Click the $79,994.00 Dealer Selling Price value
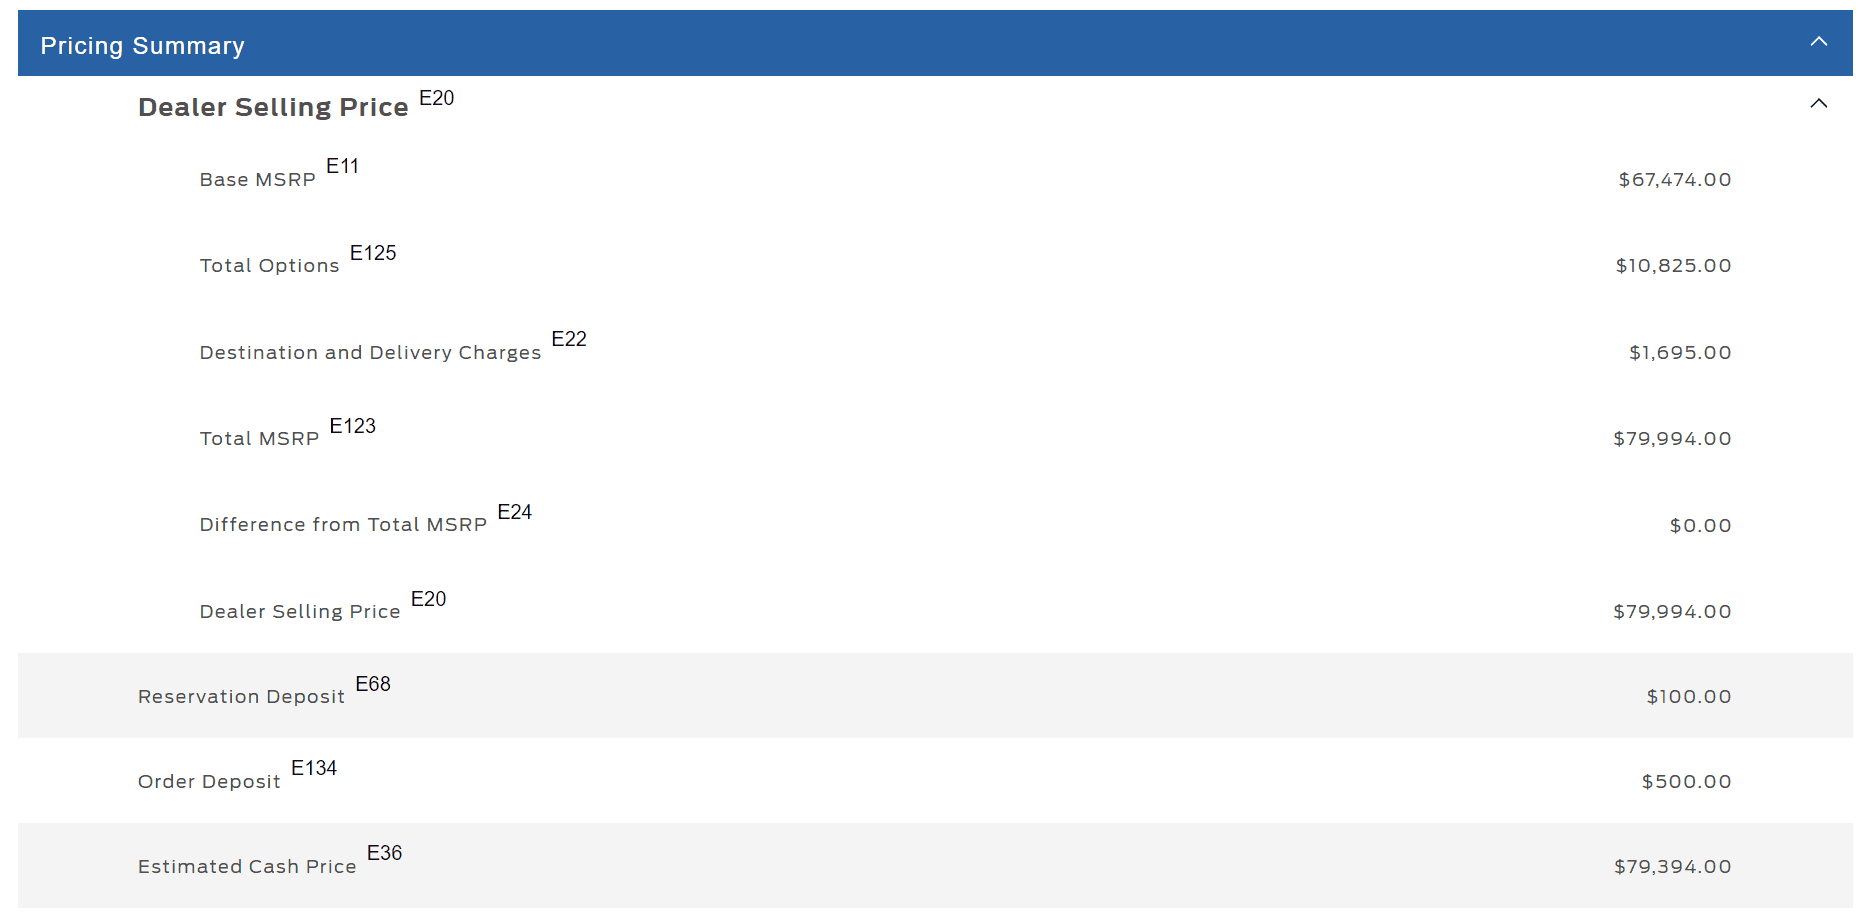 pyautogui.click(x=1672, y=612)
